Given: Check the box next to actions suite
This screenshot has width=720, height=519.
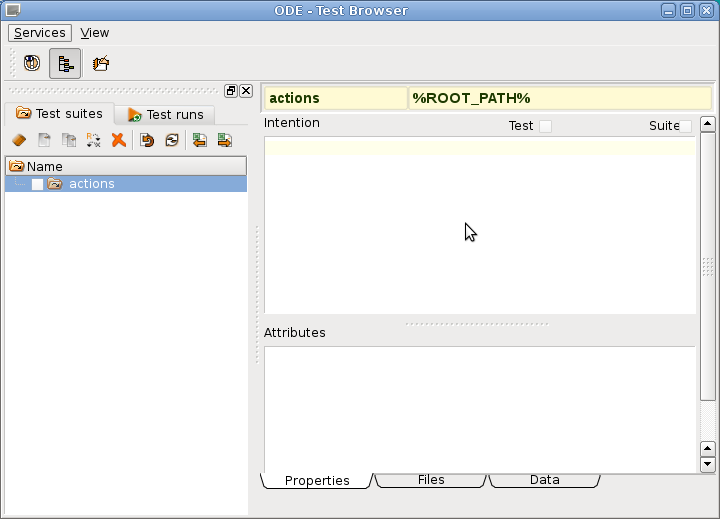Looking at the screenshot, I should [x=37, y=184].
